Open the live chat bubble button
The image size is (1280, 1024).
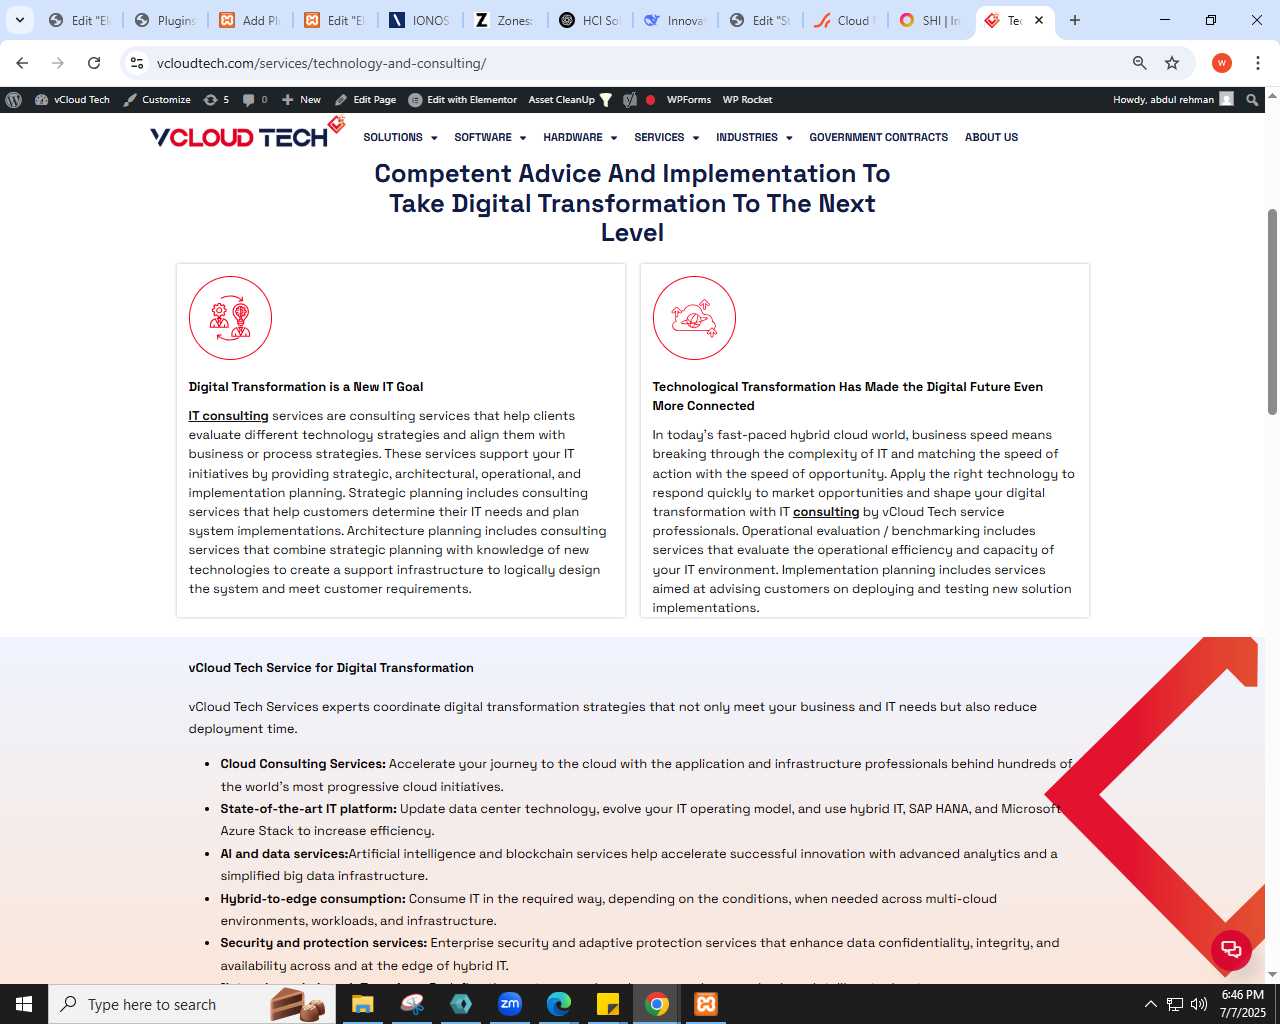1231,949
